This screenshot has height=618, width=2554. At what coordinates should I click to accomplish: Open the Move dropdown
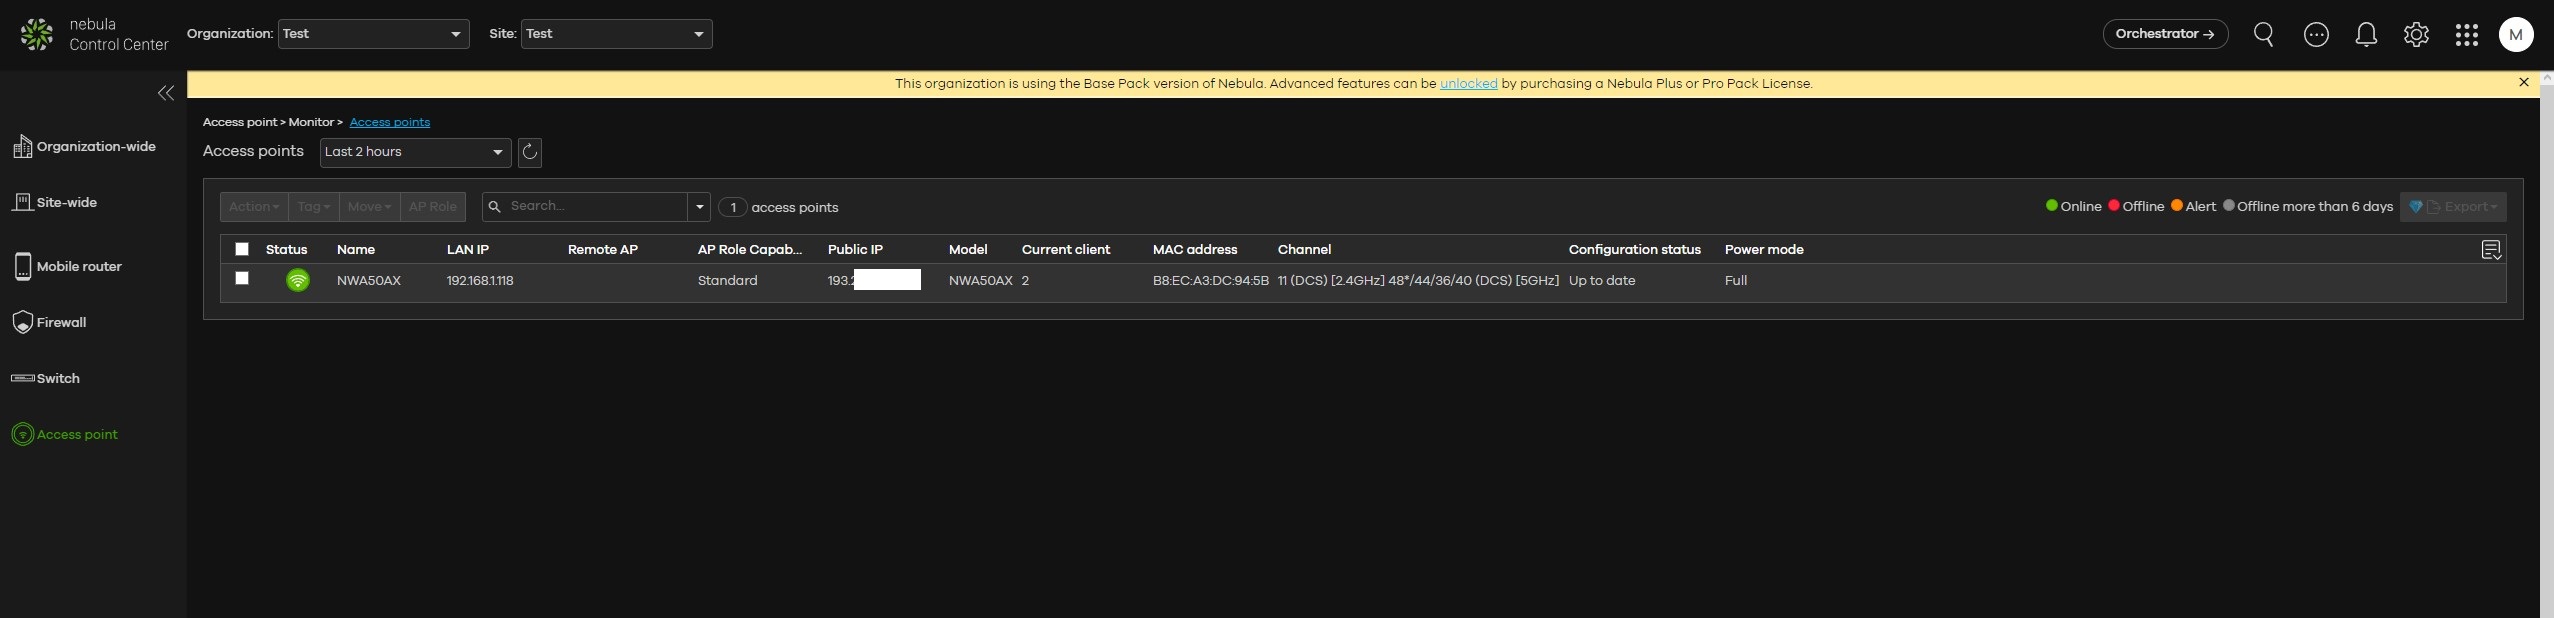370,207
